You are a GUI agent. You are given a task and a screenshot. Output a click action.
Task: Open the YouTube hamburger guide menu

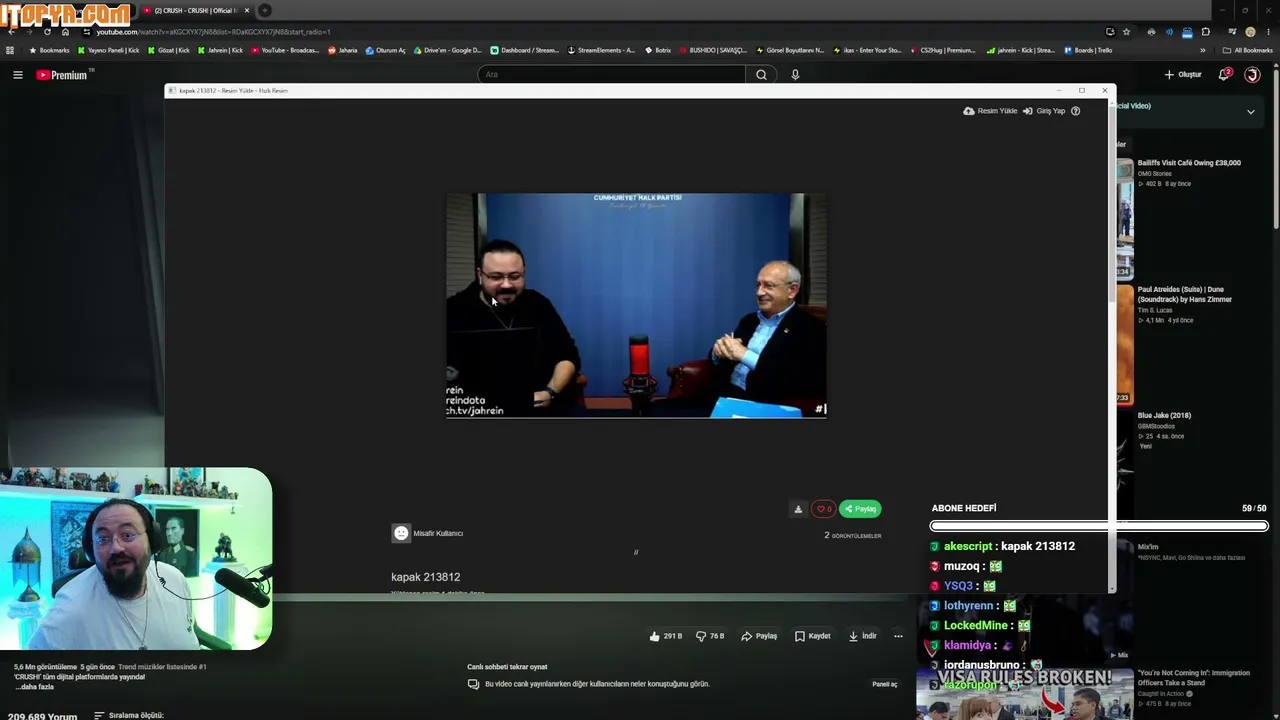click(x=17, y=75)
